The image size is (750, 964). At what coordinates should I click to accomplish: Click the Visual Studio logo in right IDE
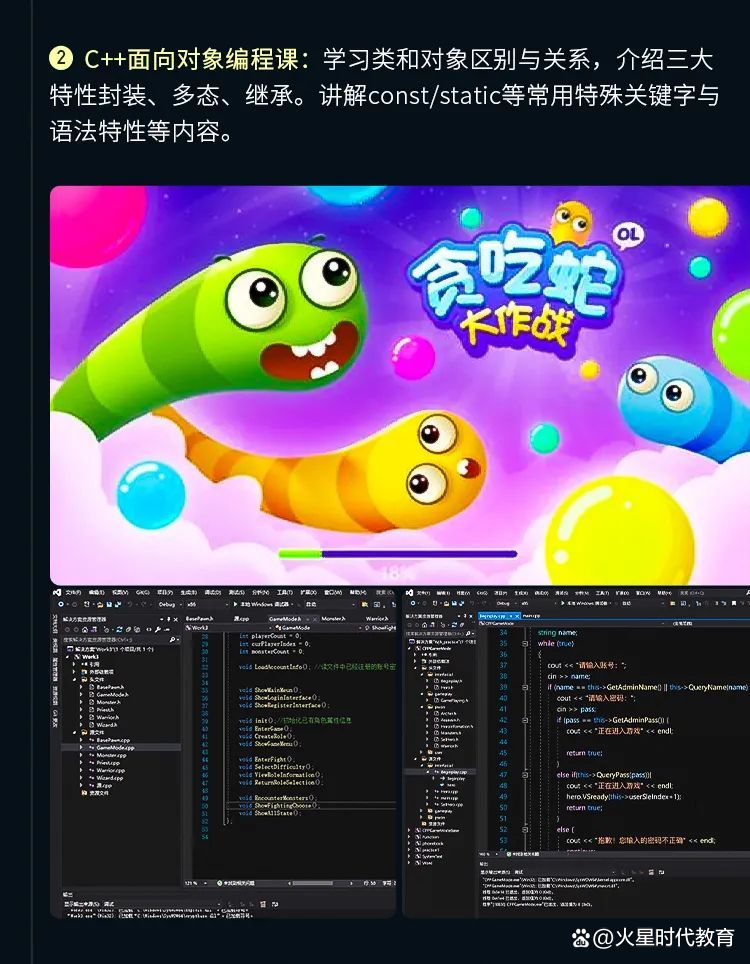(x=410, y=592)
